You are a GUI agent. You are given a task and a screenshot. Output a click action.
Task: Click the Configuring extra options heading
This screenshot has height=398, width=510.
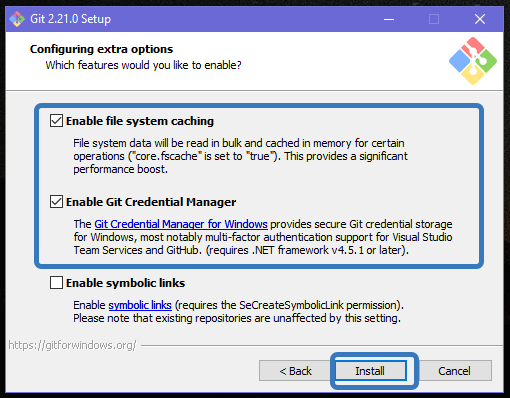tap(101, 49)
